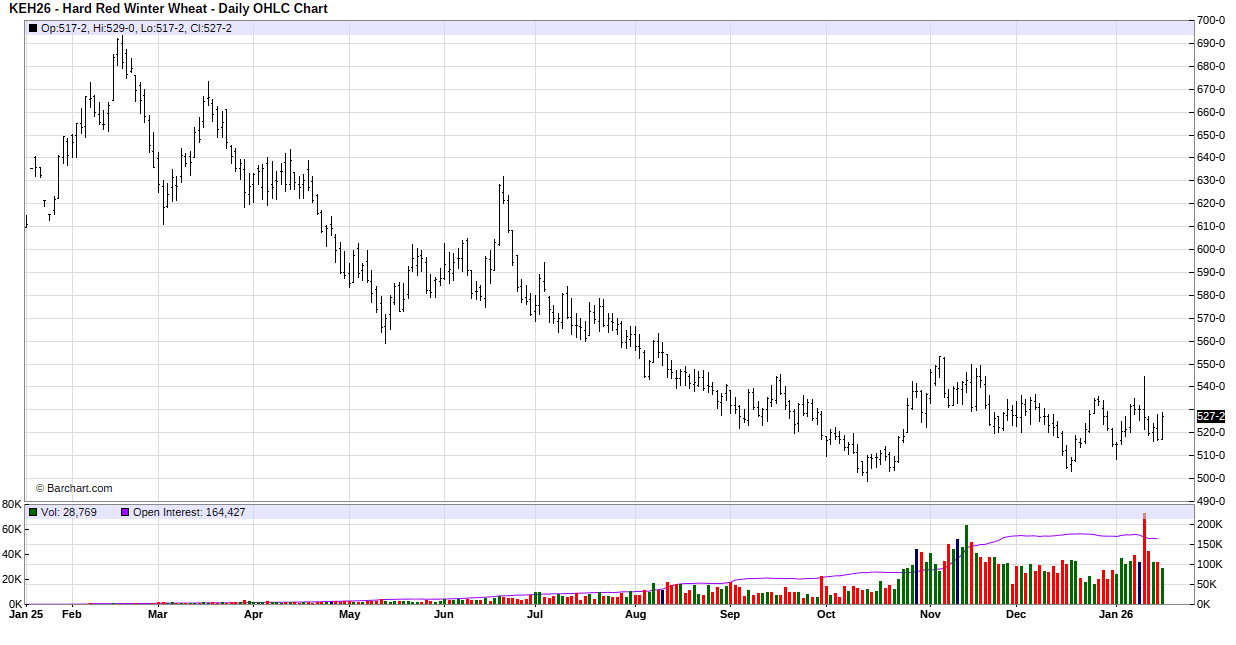Click the © Barchart.com watermark
This screenshot has width=1236, height=645.
[74, 488]
